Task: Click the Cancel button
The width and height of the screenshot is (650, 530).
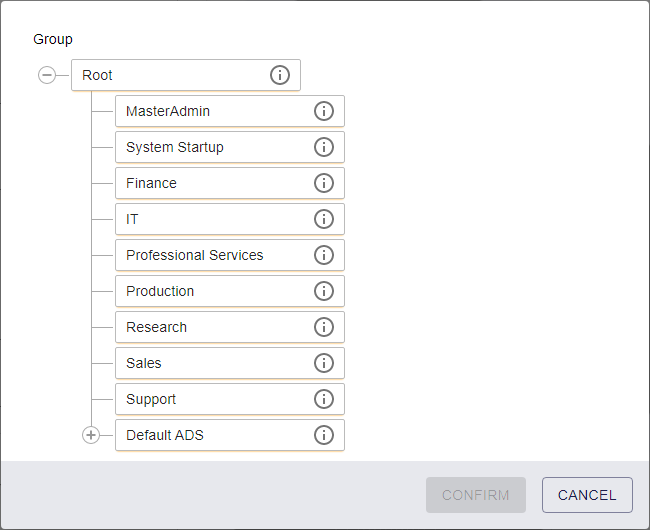Action: pos(587,495)
